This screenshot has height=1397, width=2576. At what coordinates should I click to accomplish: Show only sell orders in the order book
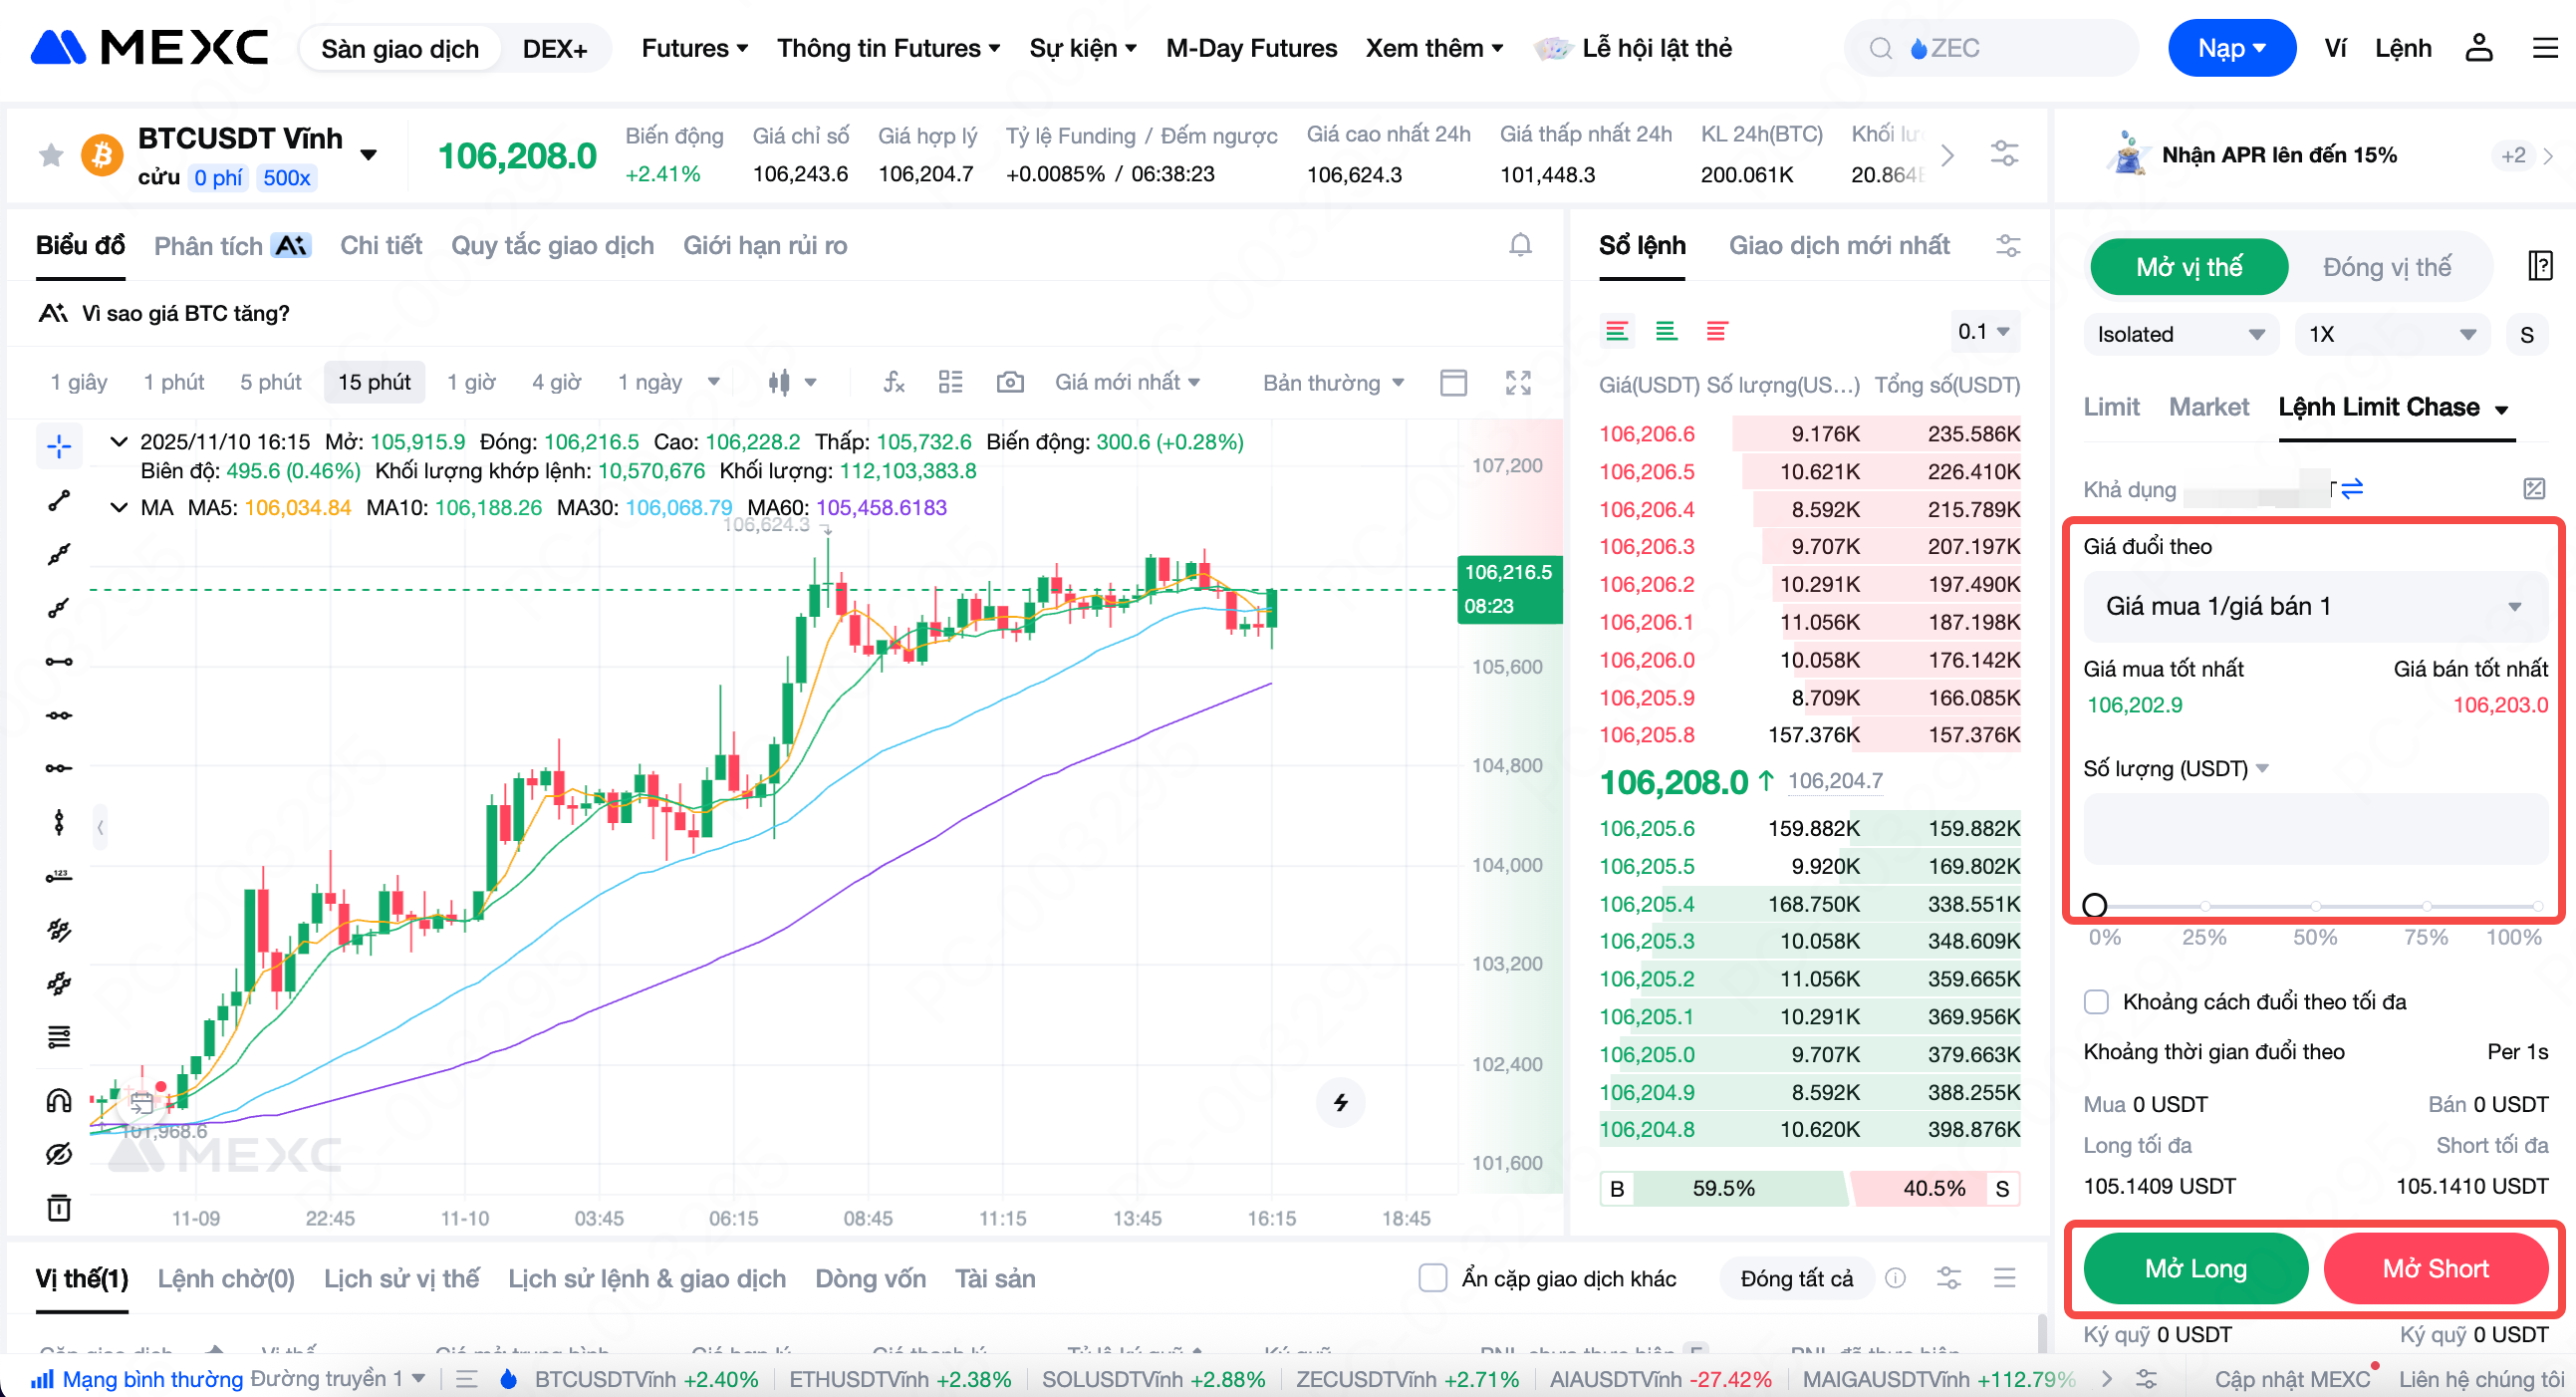click(x=1716, y=331)
